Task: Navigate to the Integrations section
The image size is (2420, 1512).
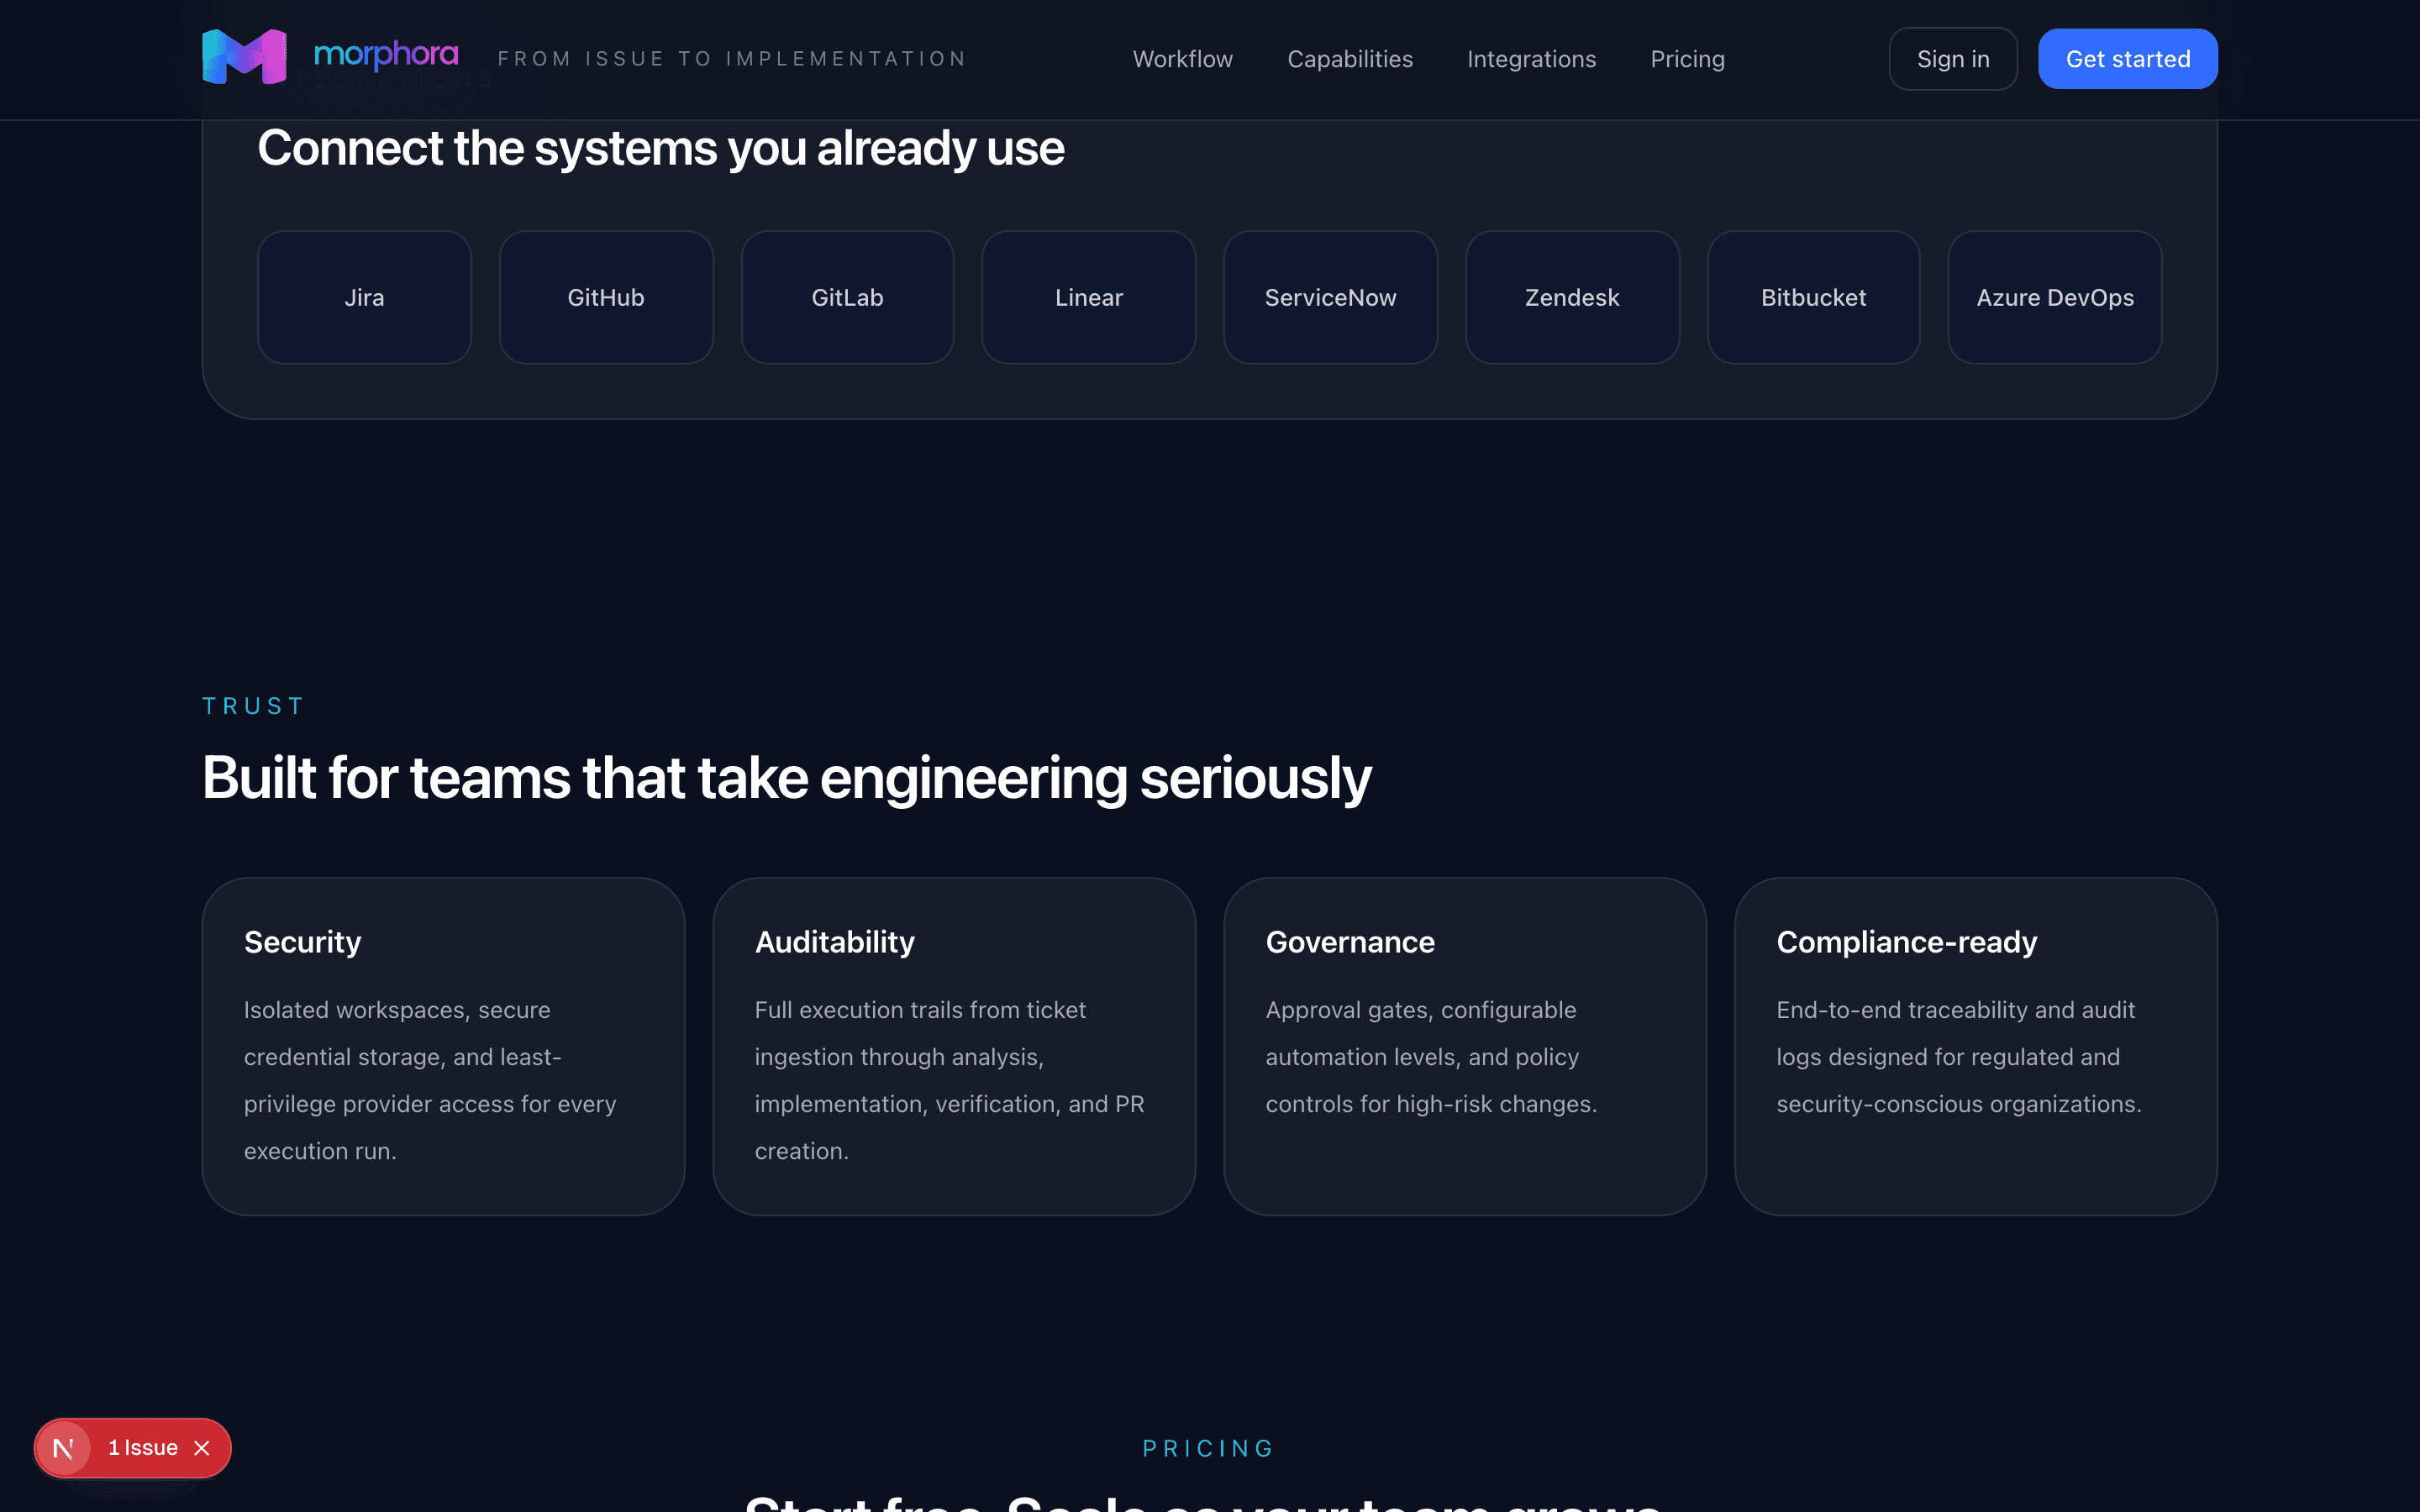Action: tap(1531, 58)
